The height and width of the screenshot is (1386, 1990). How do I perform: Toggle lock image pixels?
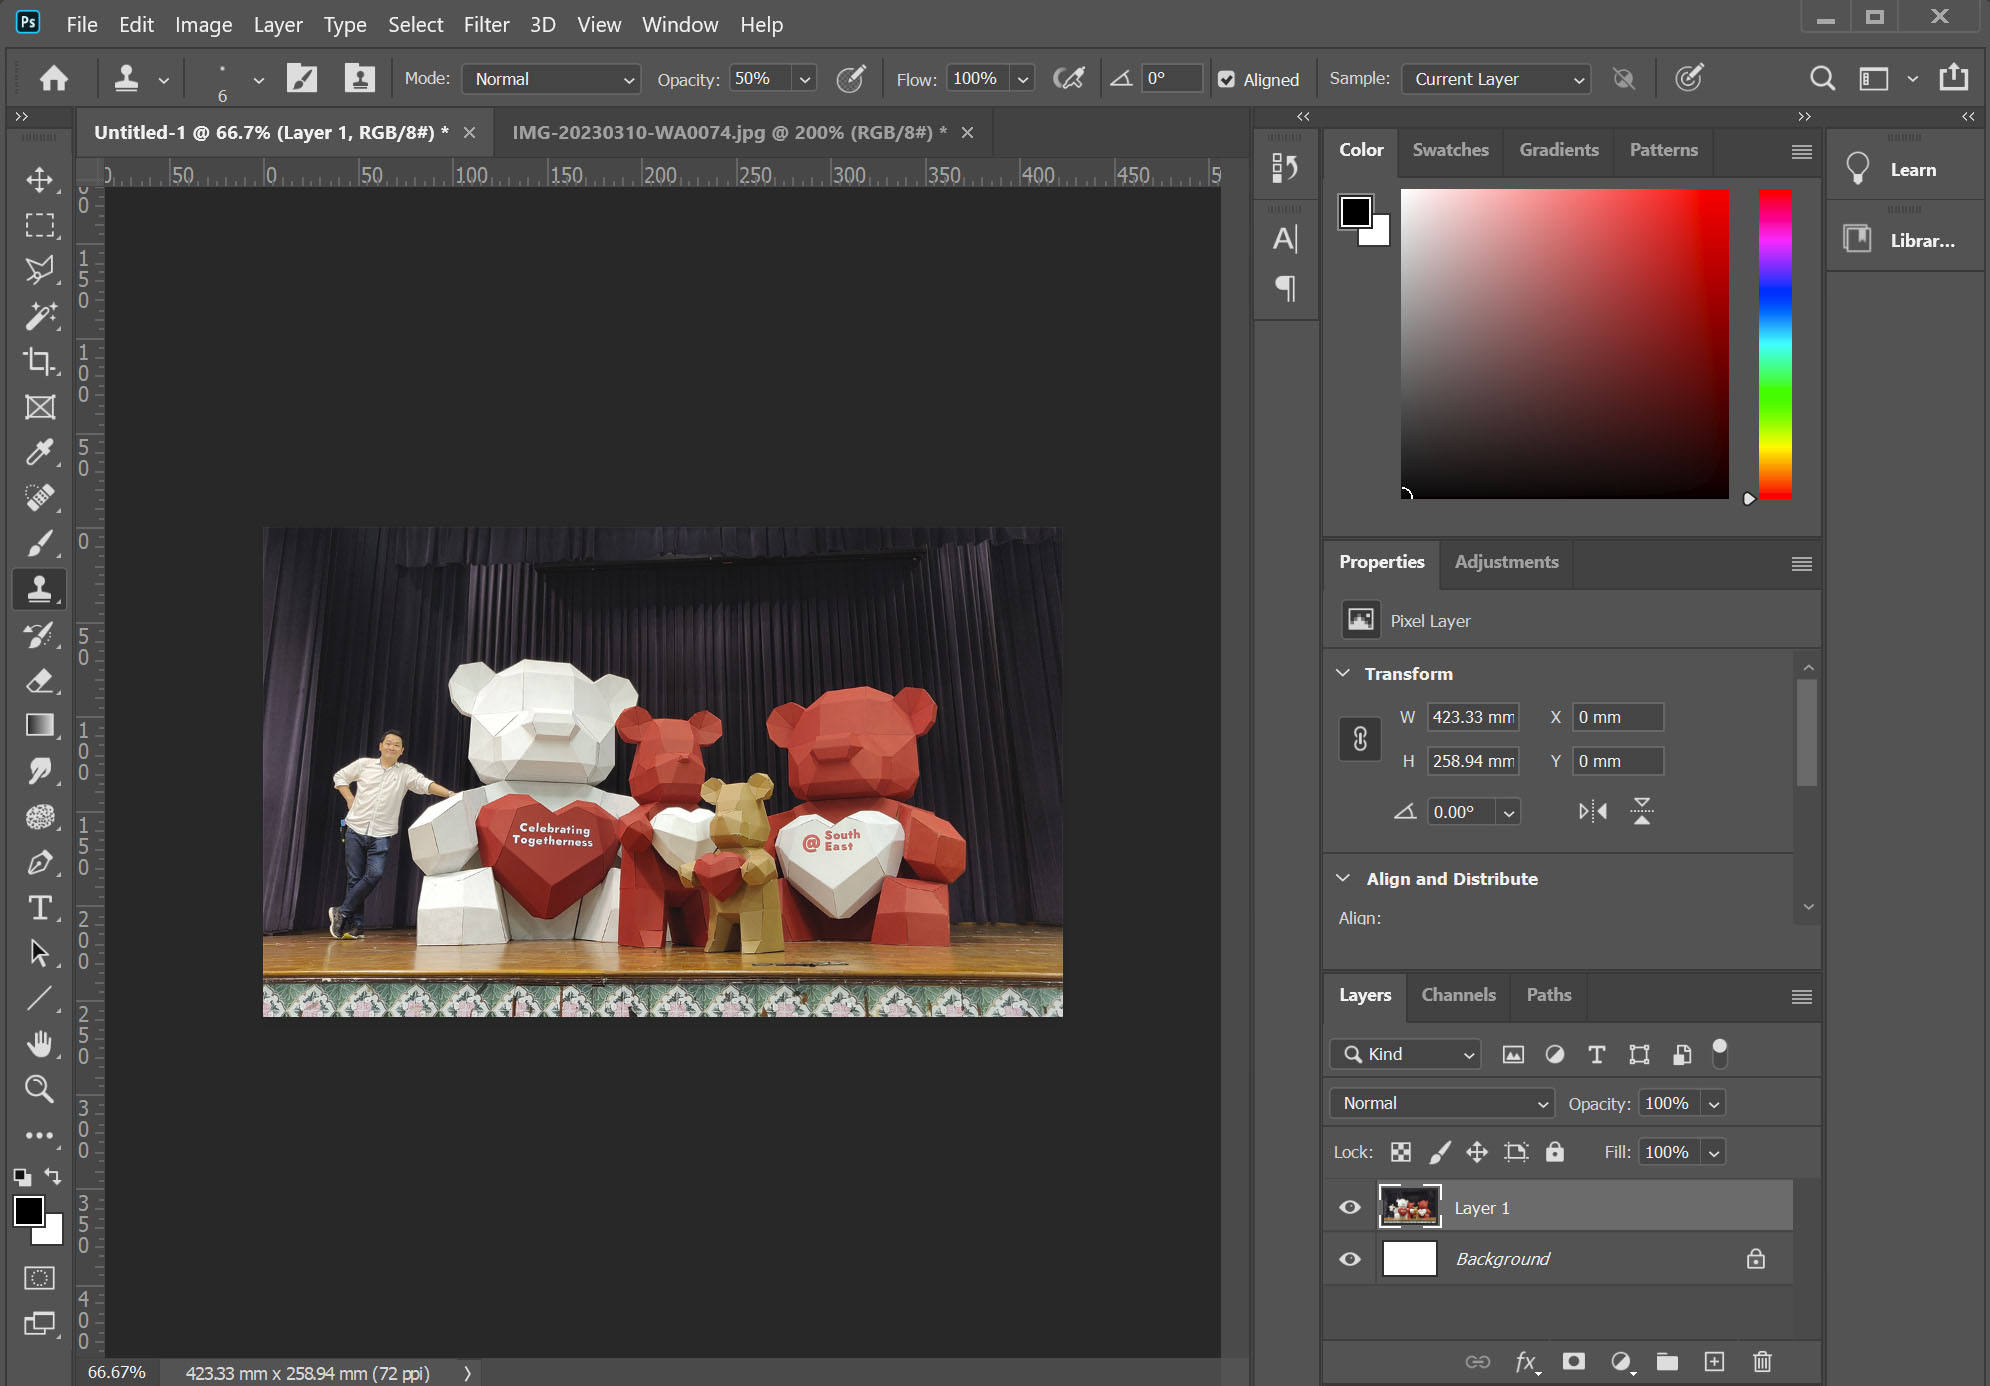(1440, 1152)
